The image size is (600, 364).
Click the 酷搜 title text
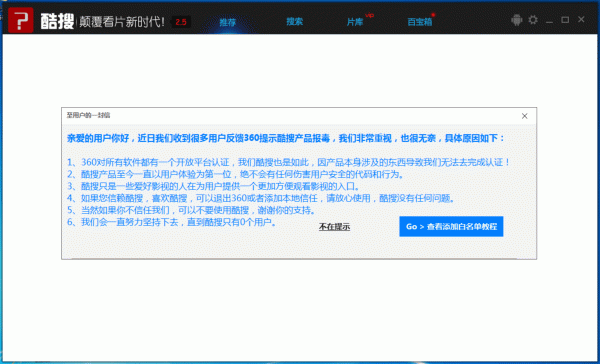coord(57,21)
